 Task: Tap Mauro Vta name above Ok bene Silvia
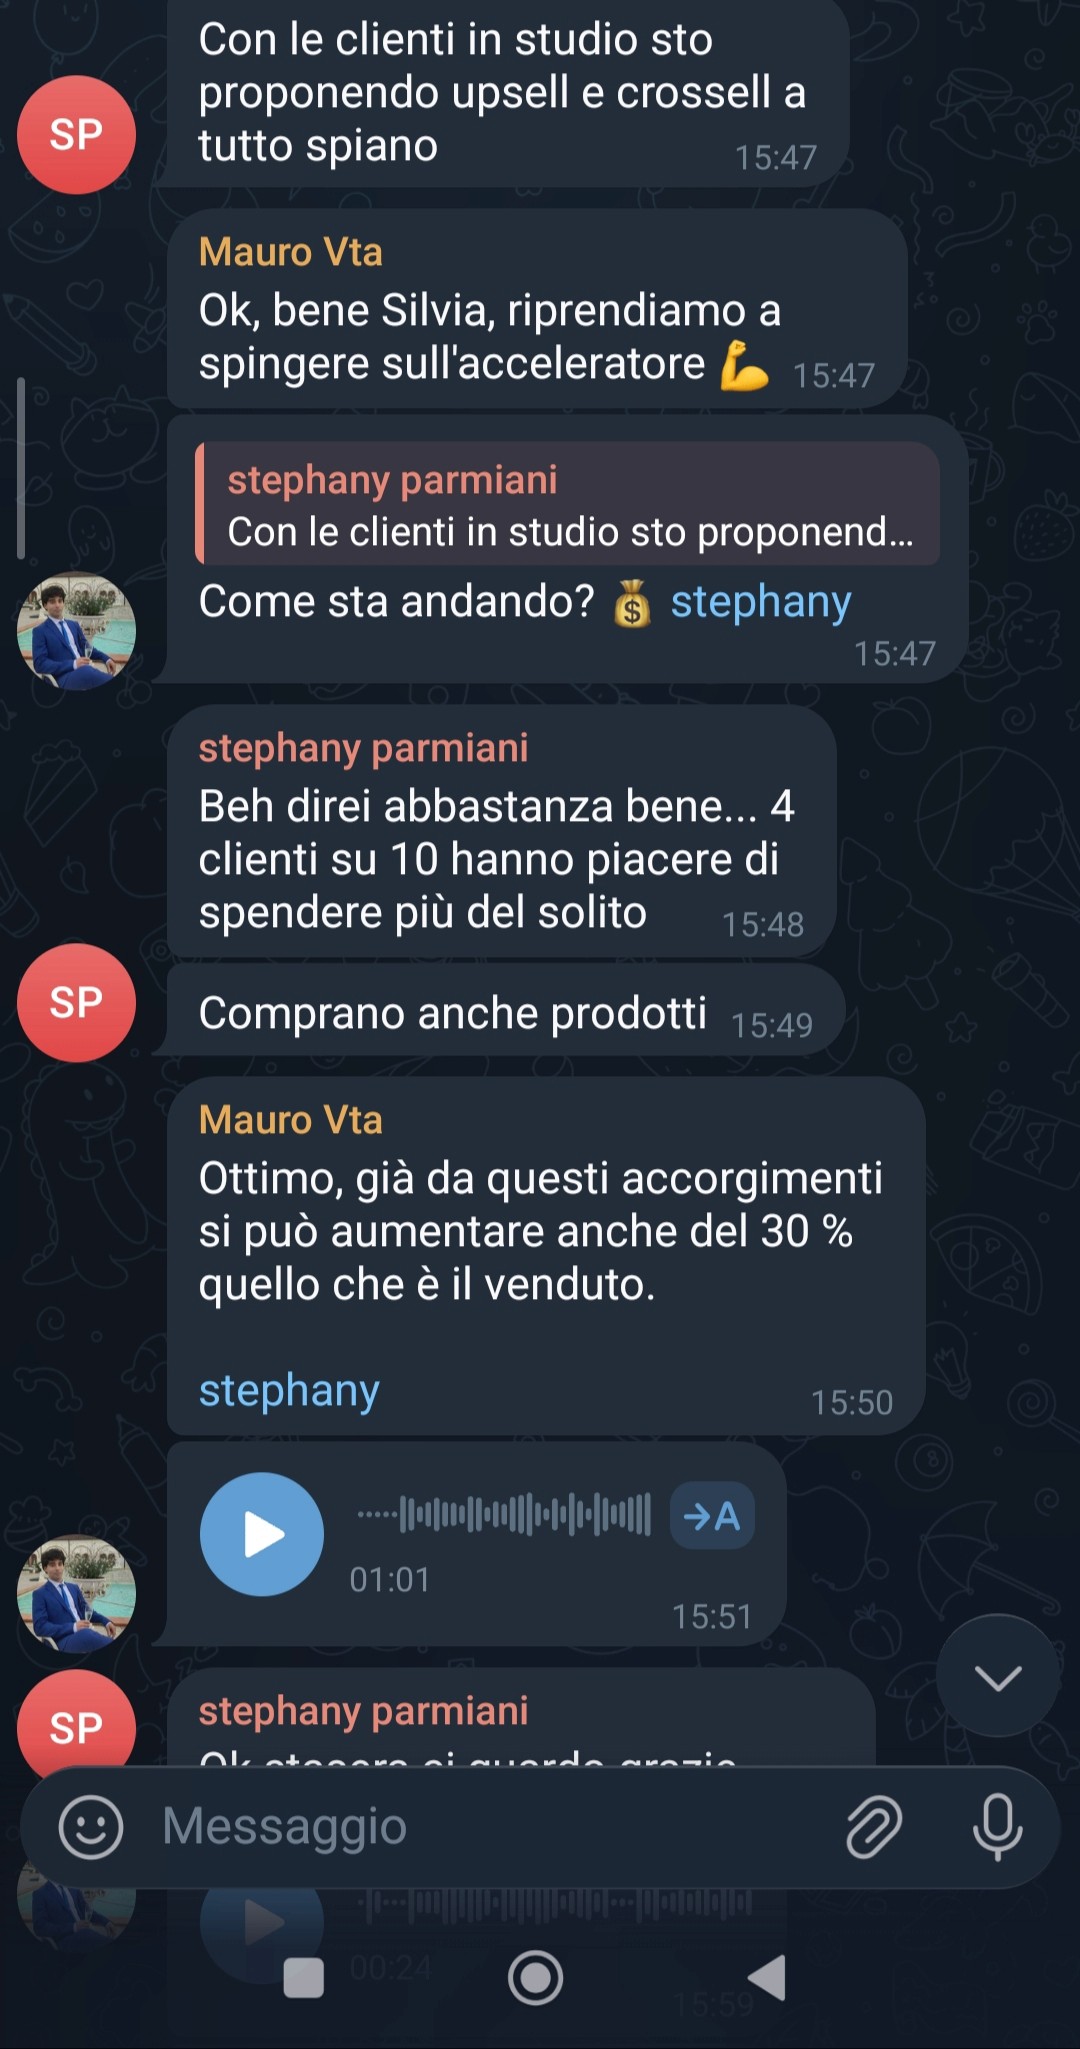point(291,252)
